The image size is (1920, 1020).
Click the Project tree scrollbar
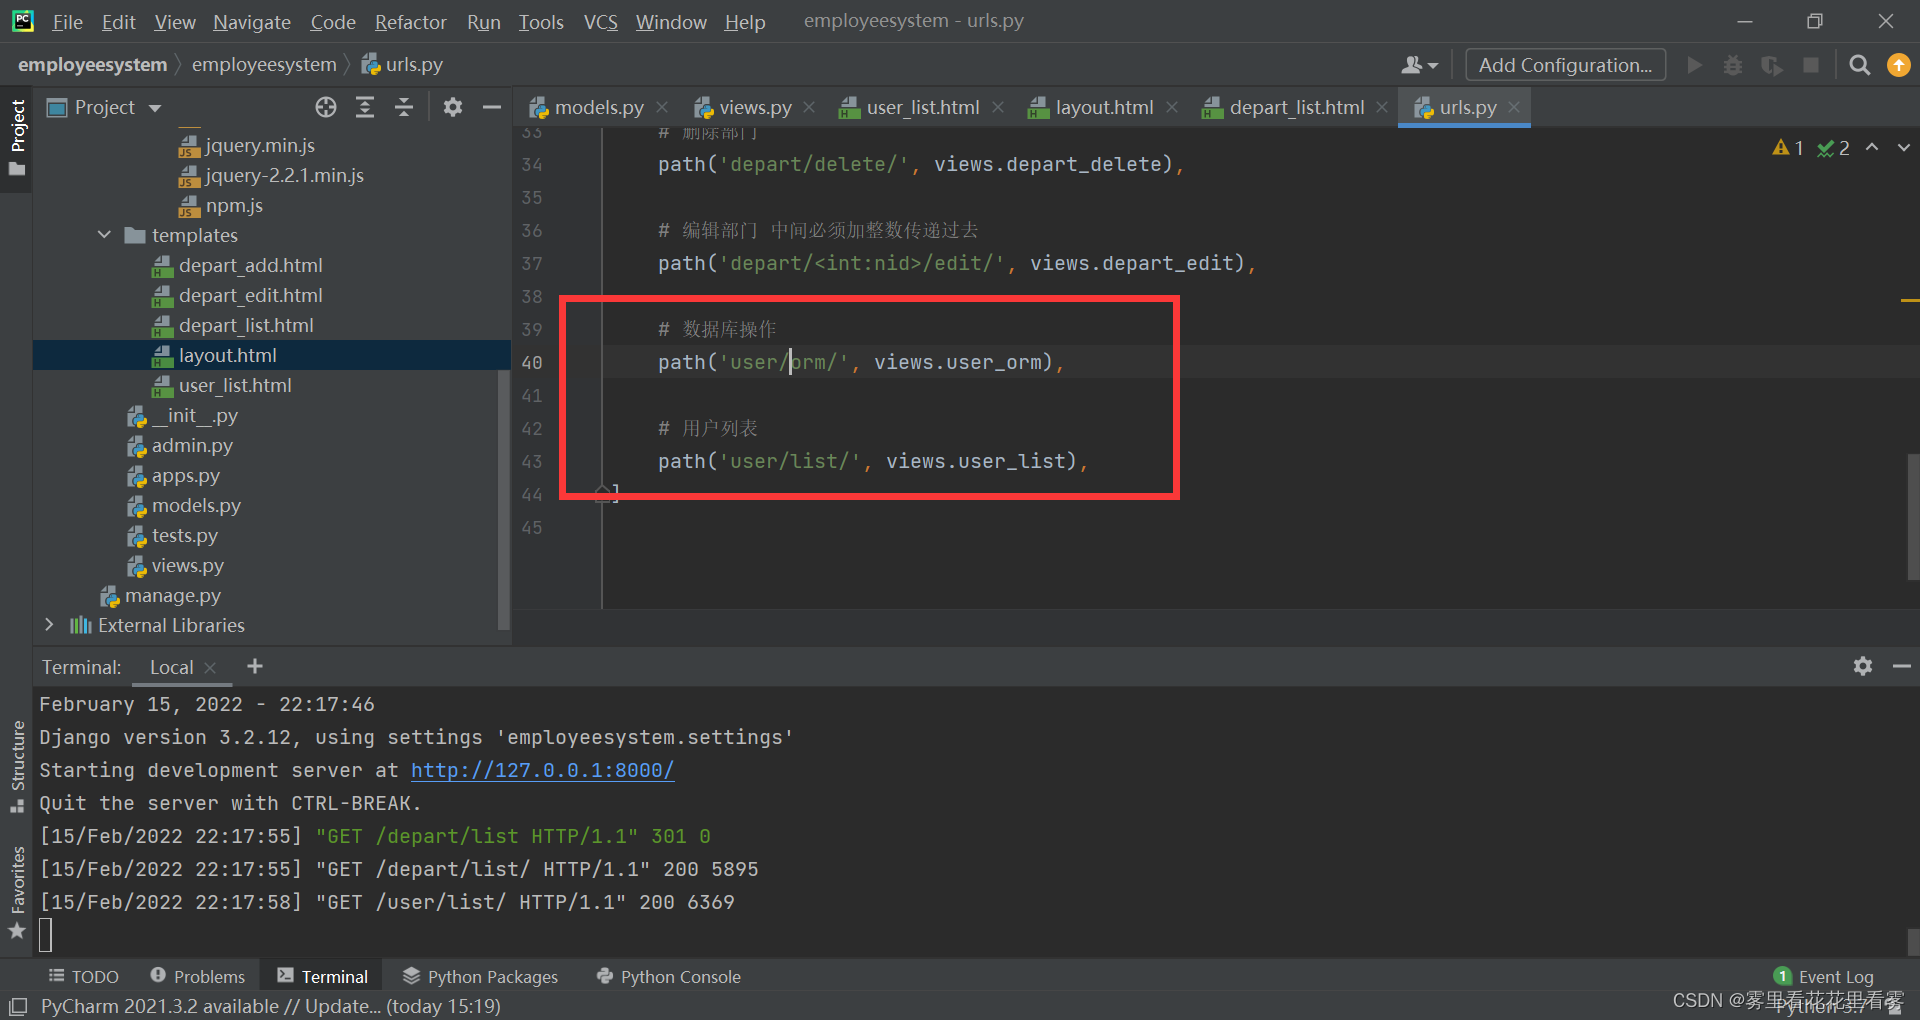pos(504,500)
